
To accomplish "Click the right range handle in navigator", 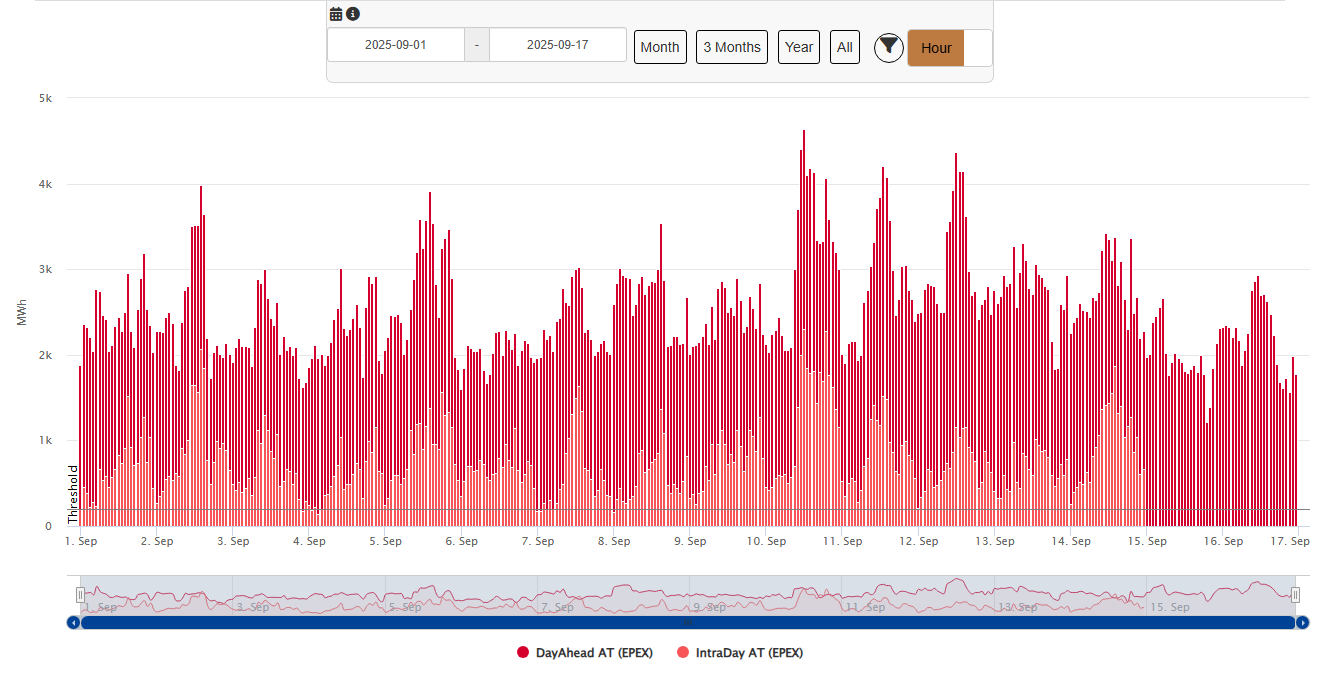I will pos(1295,595).
